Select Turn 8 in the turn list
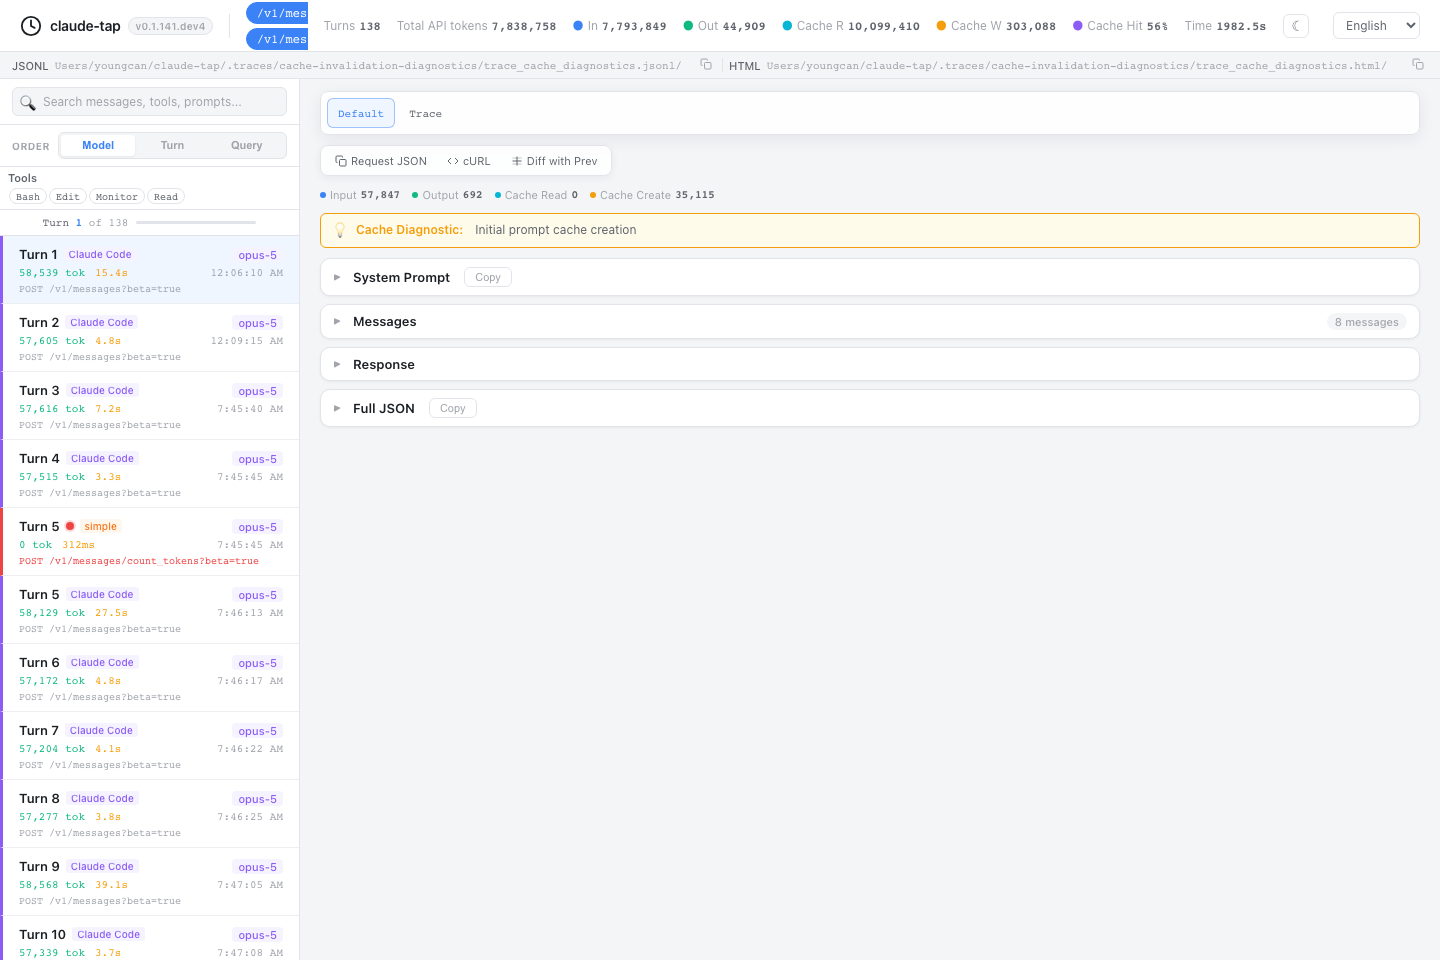The width and height of the screenshot is (1440, 960). (x=150, y=814)
